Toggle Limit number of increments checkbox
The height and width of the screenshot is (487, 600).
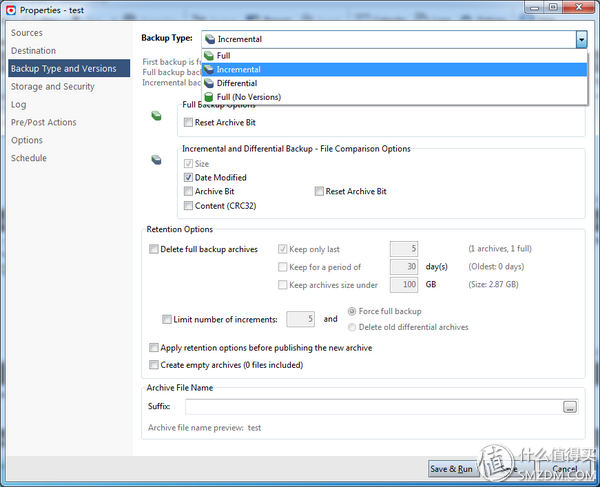(x=167, y=319)
